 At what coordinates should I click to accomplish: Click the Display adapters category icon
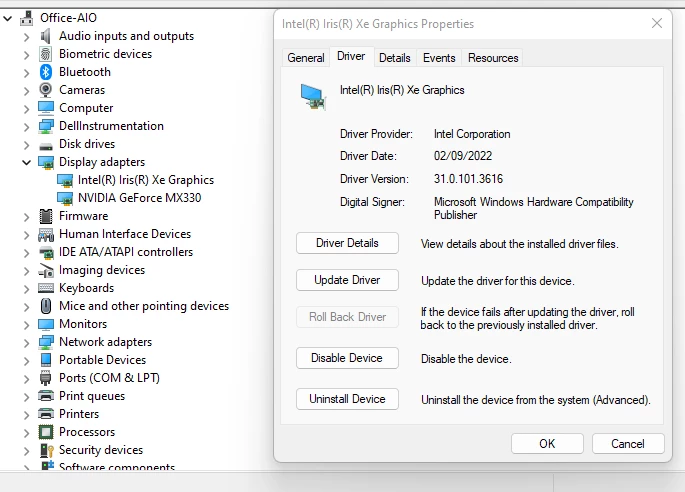click(45, 162)
